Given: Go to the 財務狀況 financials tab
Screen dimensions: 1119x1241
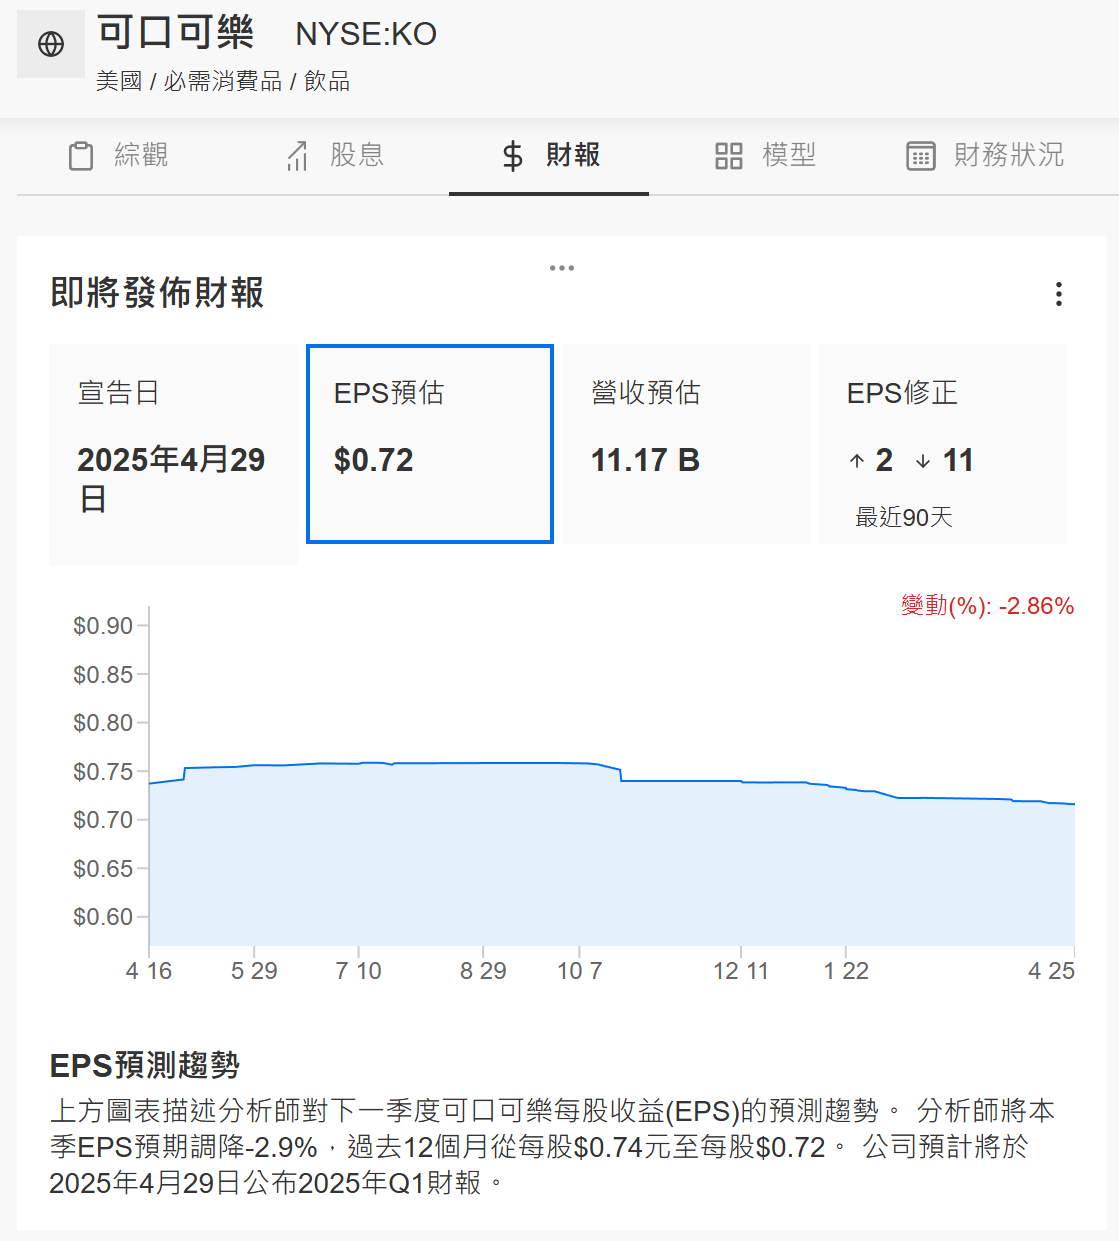Looking at the screenshot, I should pyautogui.click(x=985, y=156).
